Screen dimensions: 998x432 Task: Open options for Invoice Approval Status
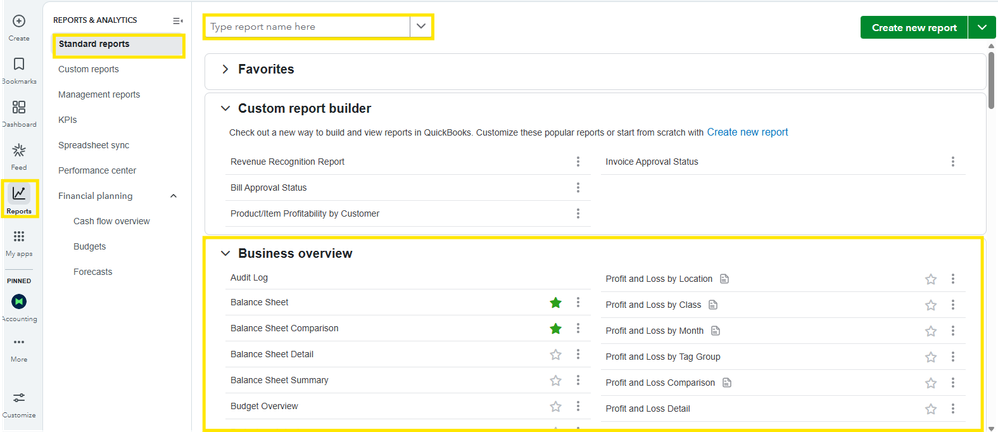pos(953,162)
